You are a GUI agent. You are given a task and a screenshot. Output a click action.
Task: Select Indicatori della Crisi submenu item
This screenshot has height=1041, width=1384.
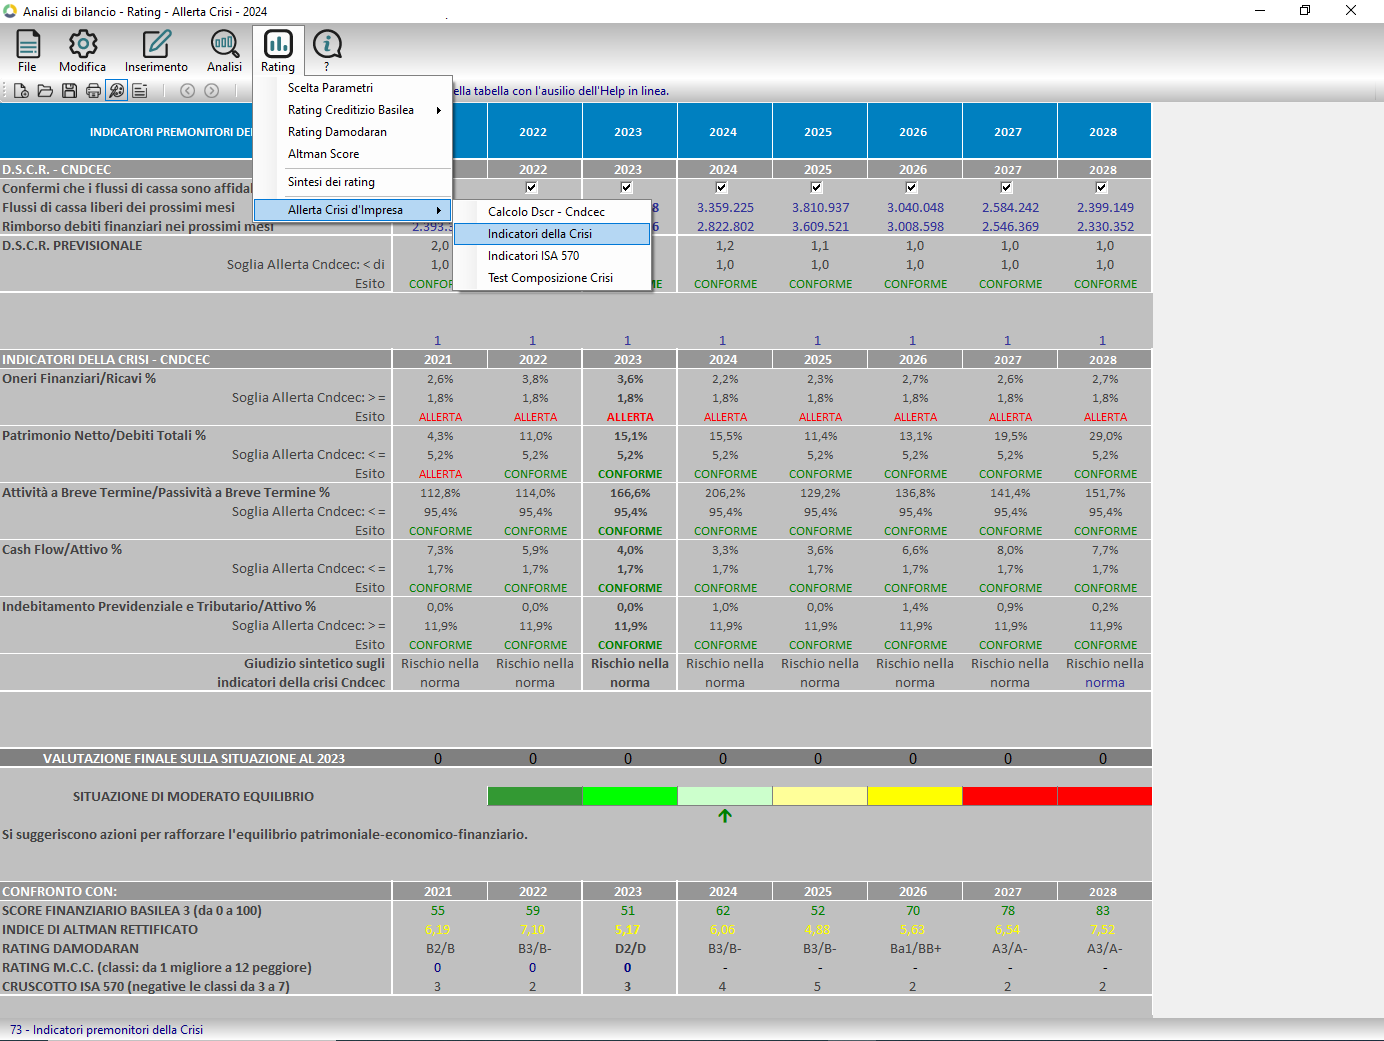pos(552,234)
